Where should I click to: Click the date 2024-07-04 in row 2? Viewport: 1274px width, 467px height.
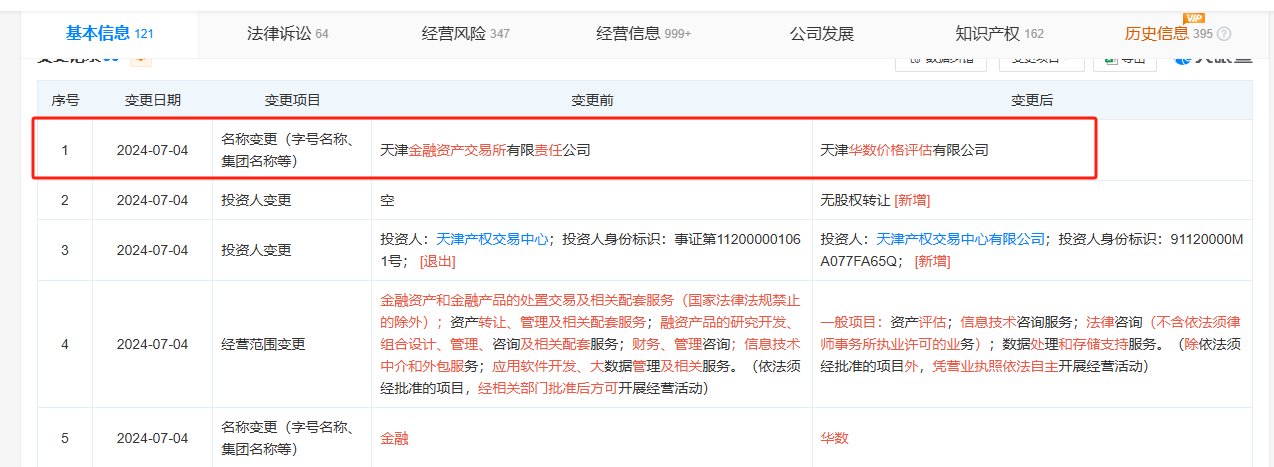tap(153, 200)
